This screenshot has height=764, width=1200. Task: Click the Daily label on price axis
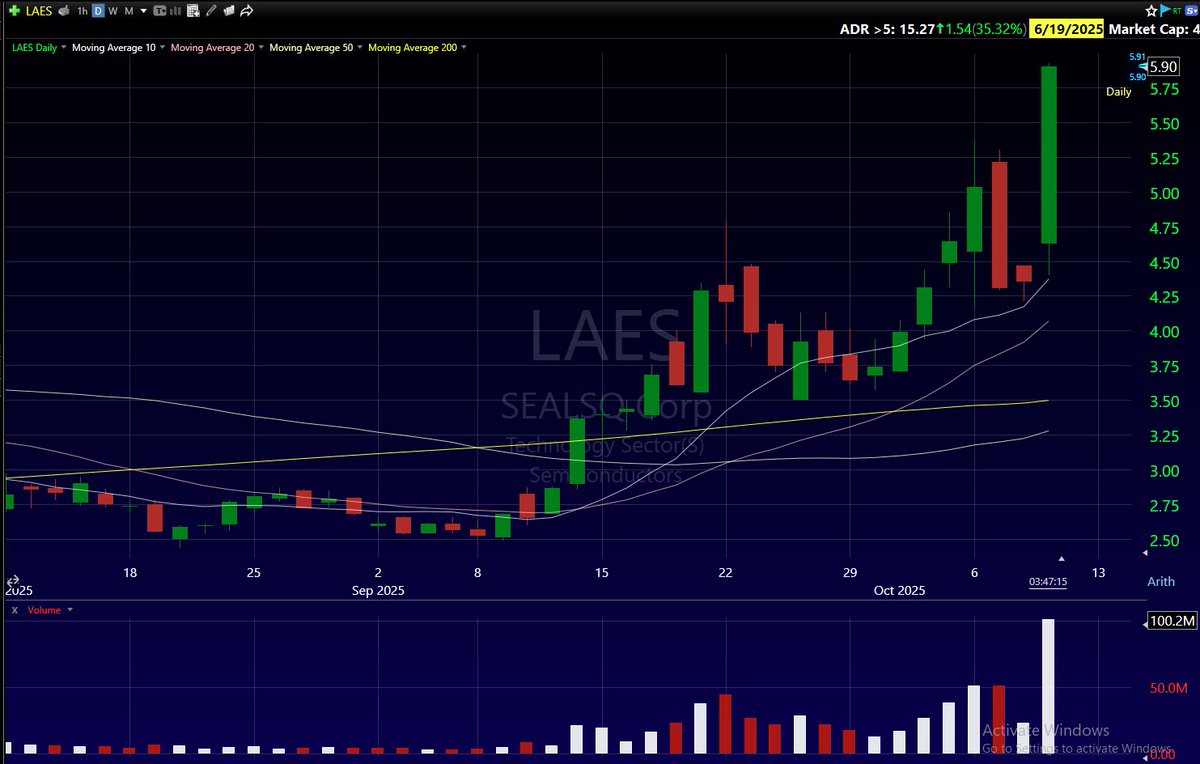click(x=1118, y=92)
